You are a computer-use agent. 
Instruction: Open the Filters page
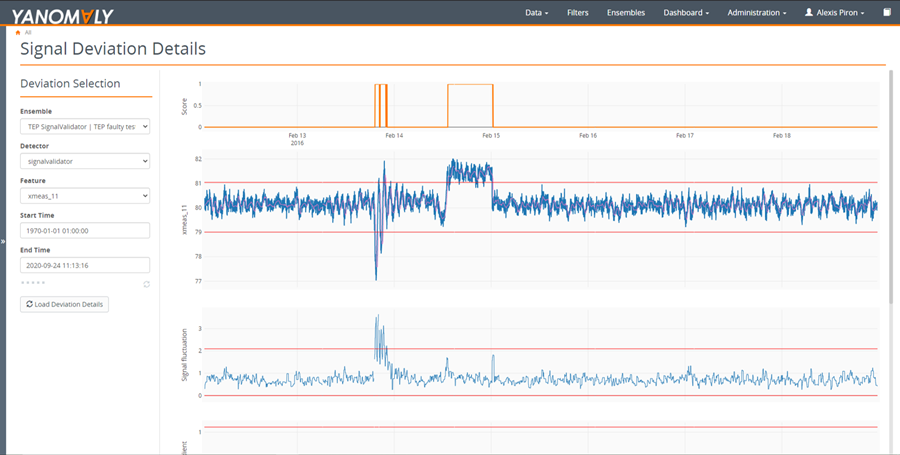point(577,13)
